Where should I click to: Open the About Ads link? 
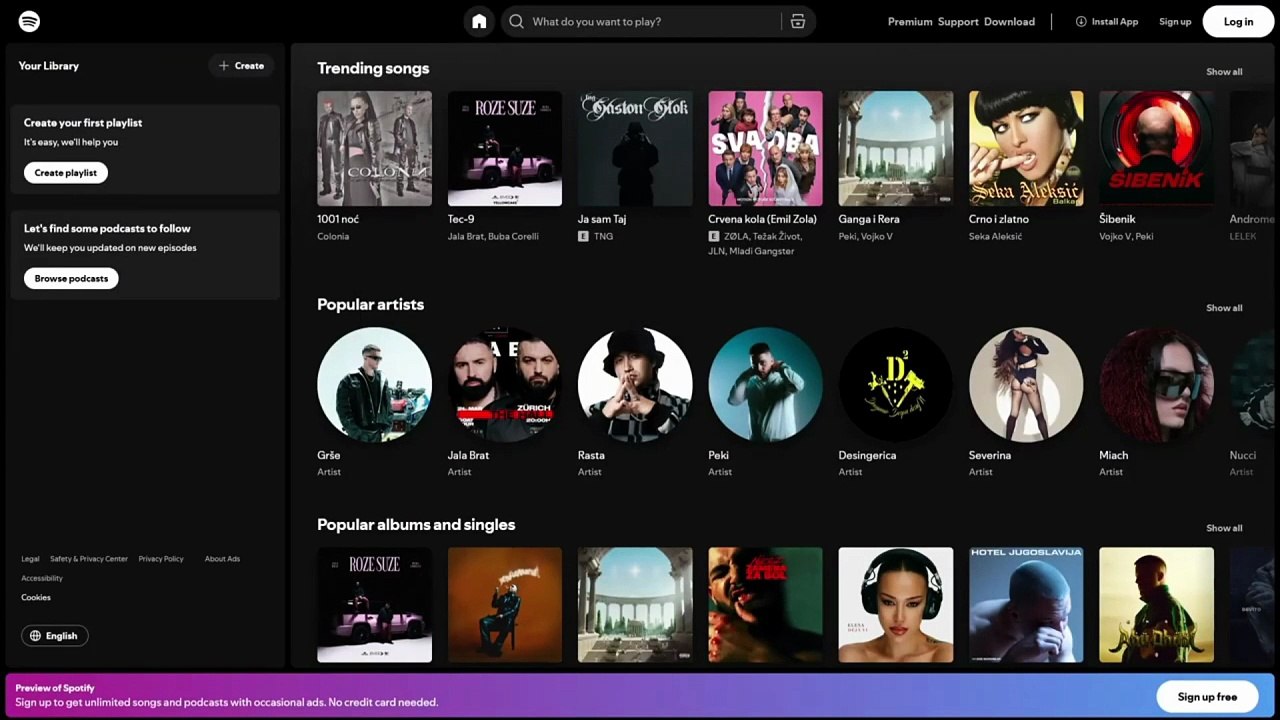click(x=222, y=559)
